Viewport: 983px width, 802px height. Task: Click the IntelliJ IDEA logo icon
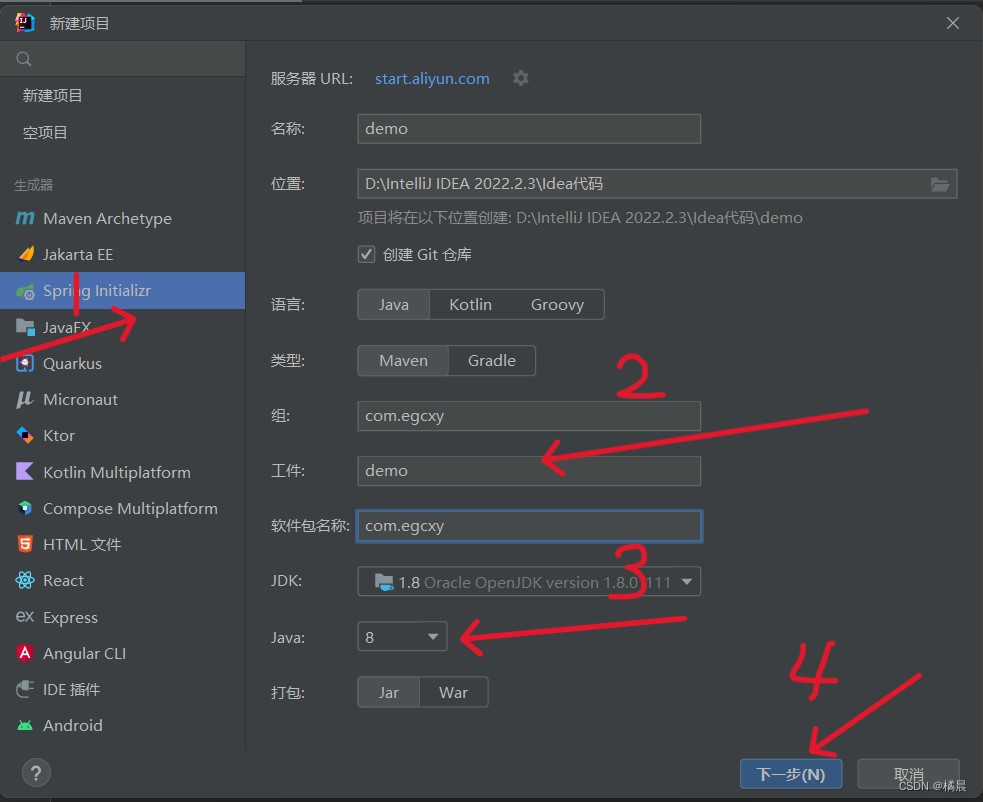(x=25, y=23)
